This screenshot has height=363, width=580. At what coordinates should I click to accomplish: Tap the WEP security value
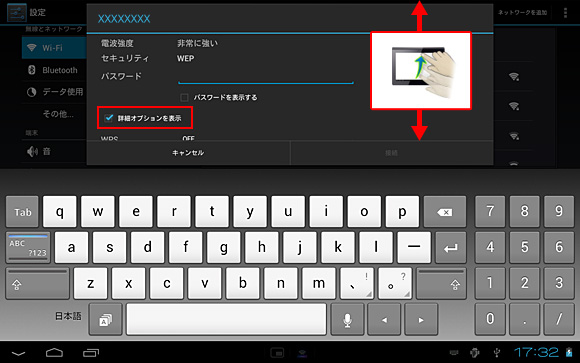click(x=185, y=58)
